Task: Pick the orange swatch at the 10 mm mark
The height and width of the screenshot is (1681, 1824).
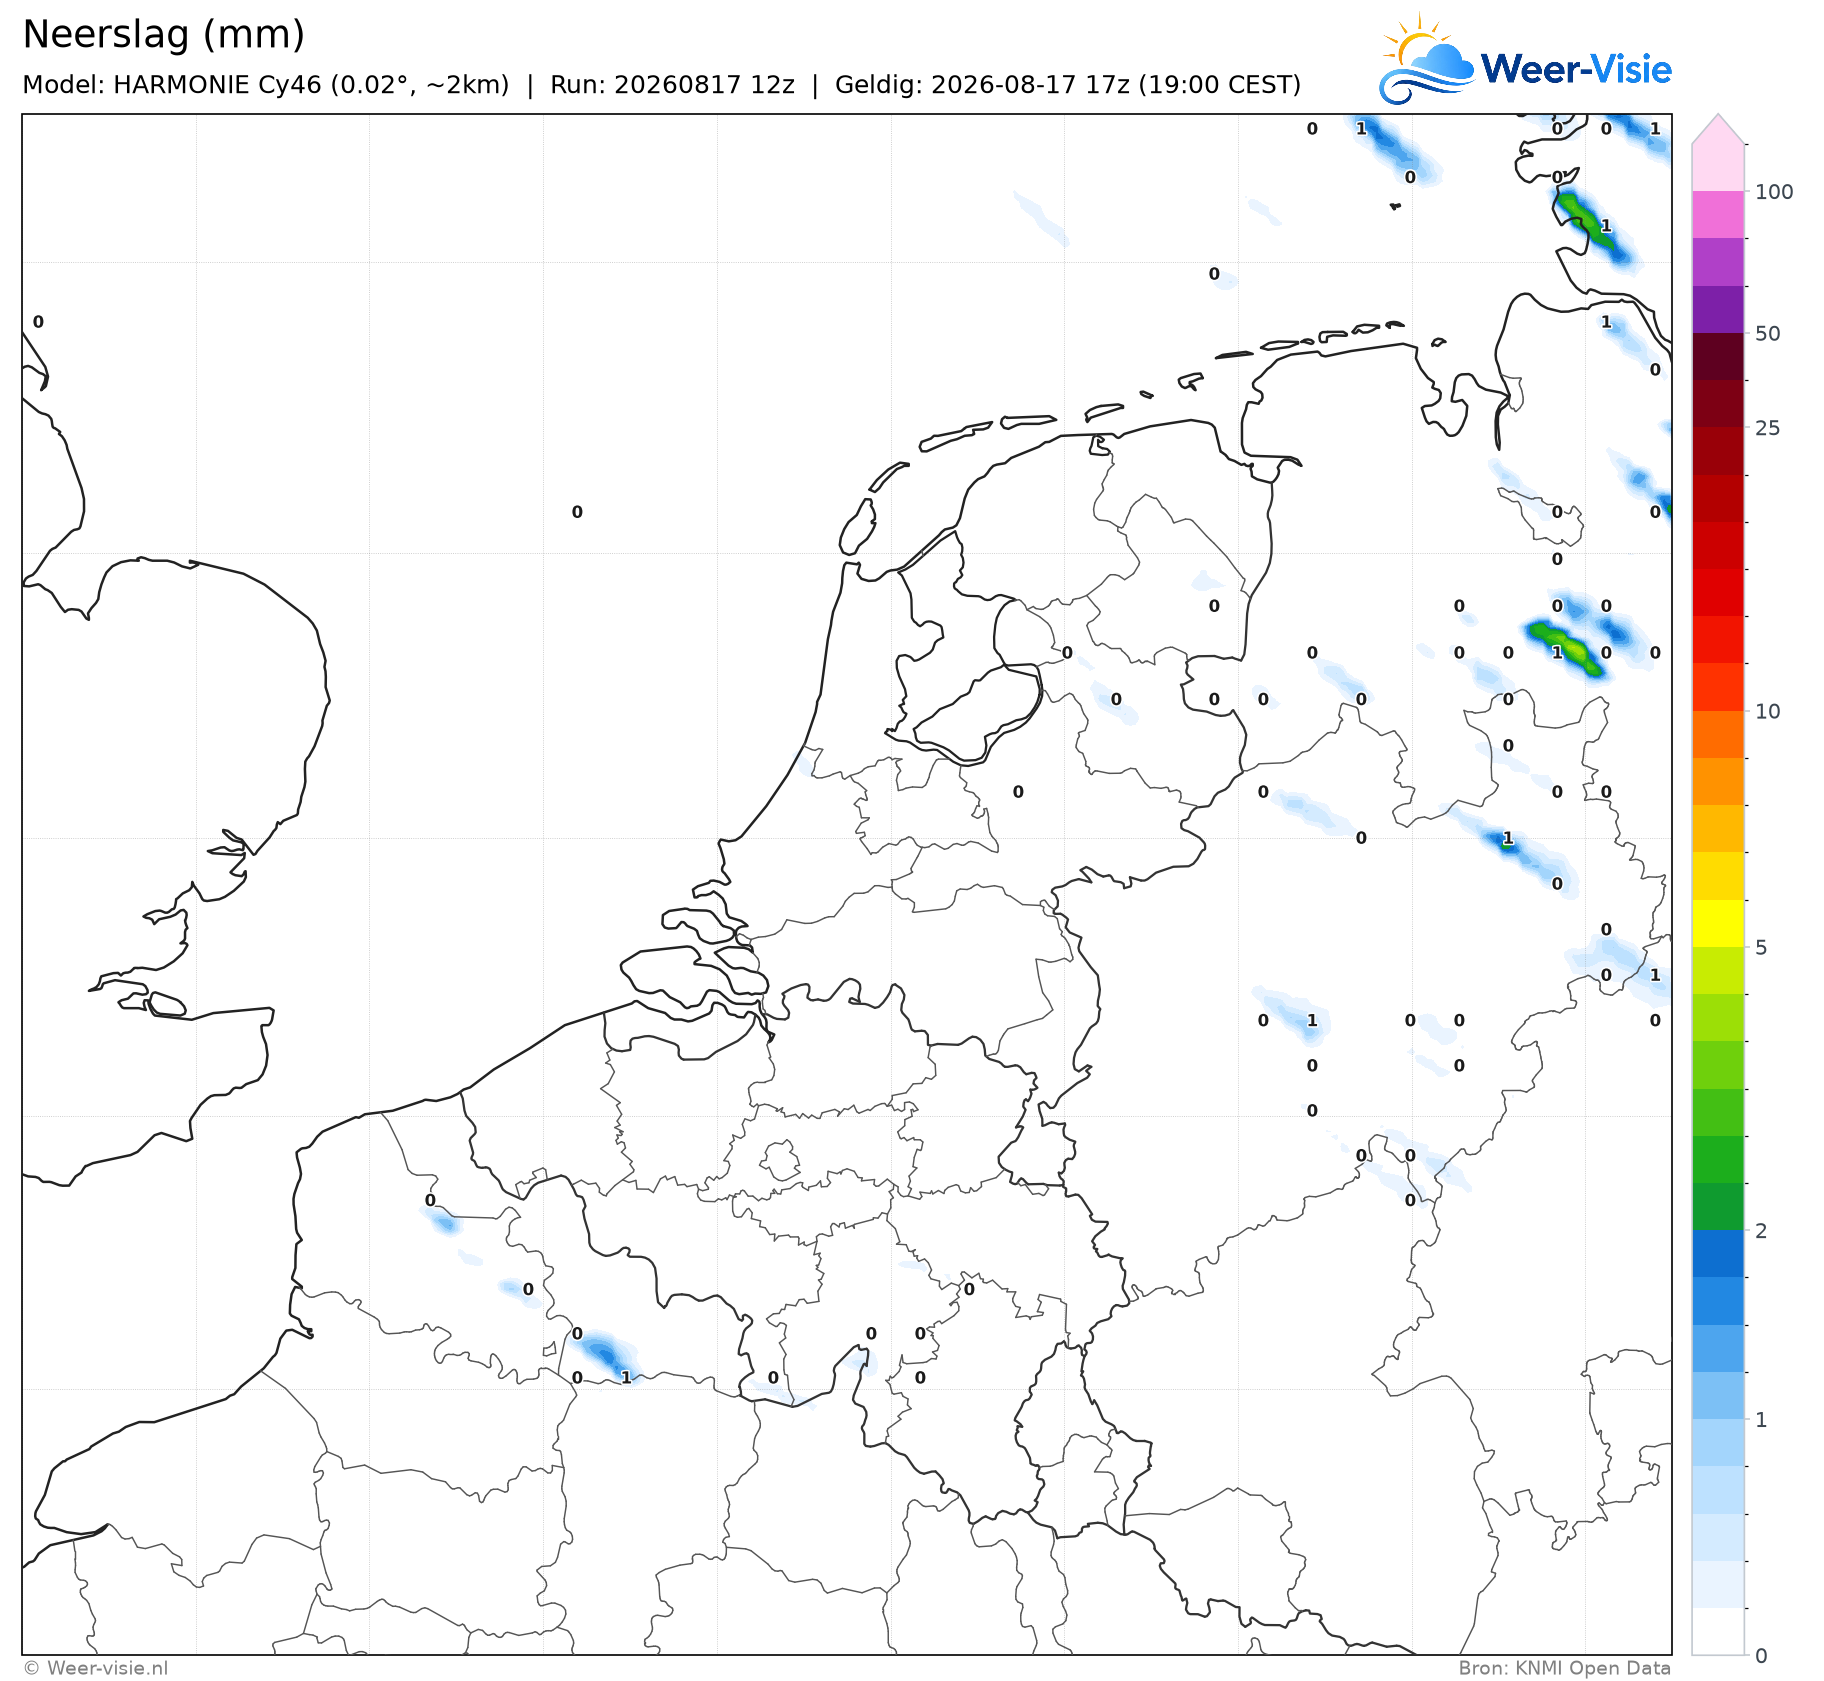Action: pos(1718,734)
